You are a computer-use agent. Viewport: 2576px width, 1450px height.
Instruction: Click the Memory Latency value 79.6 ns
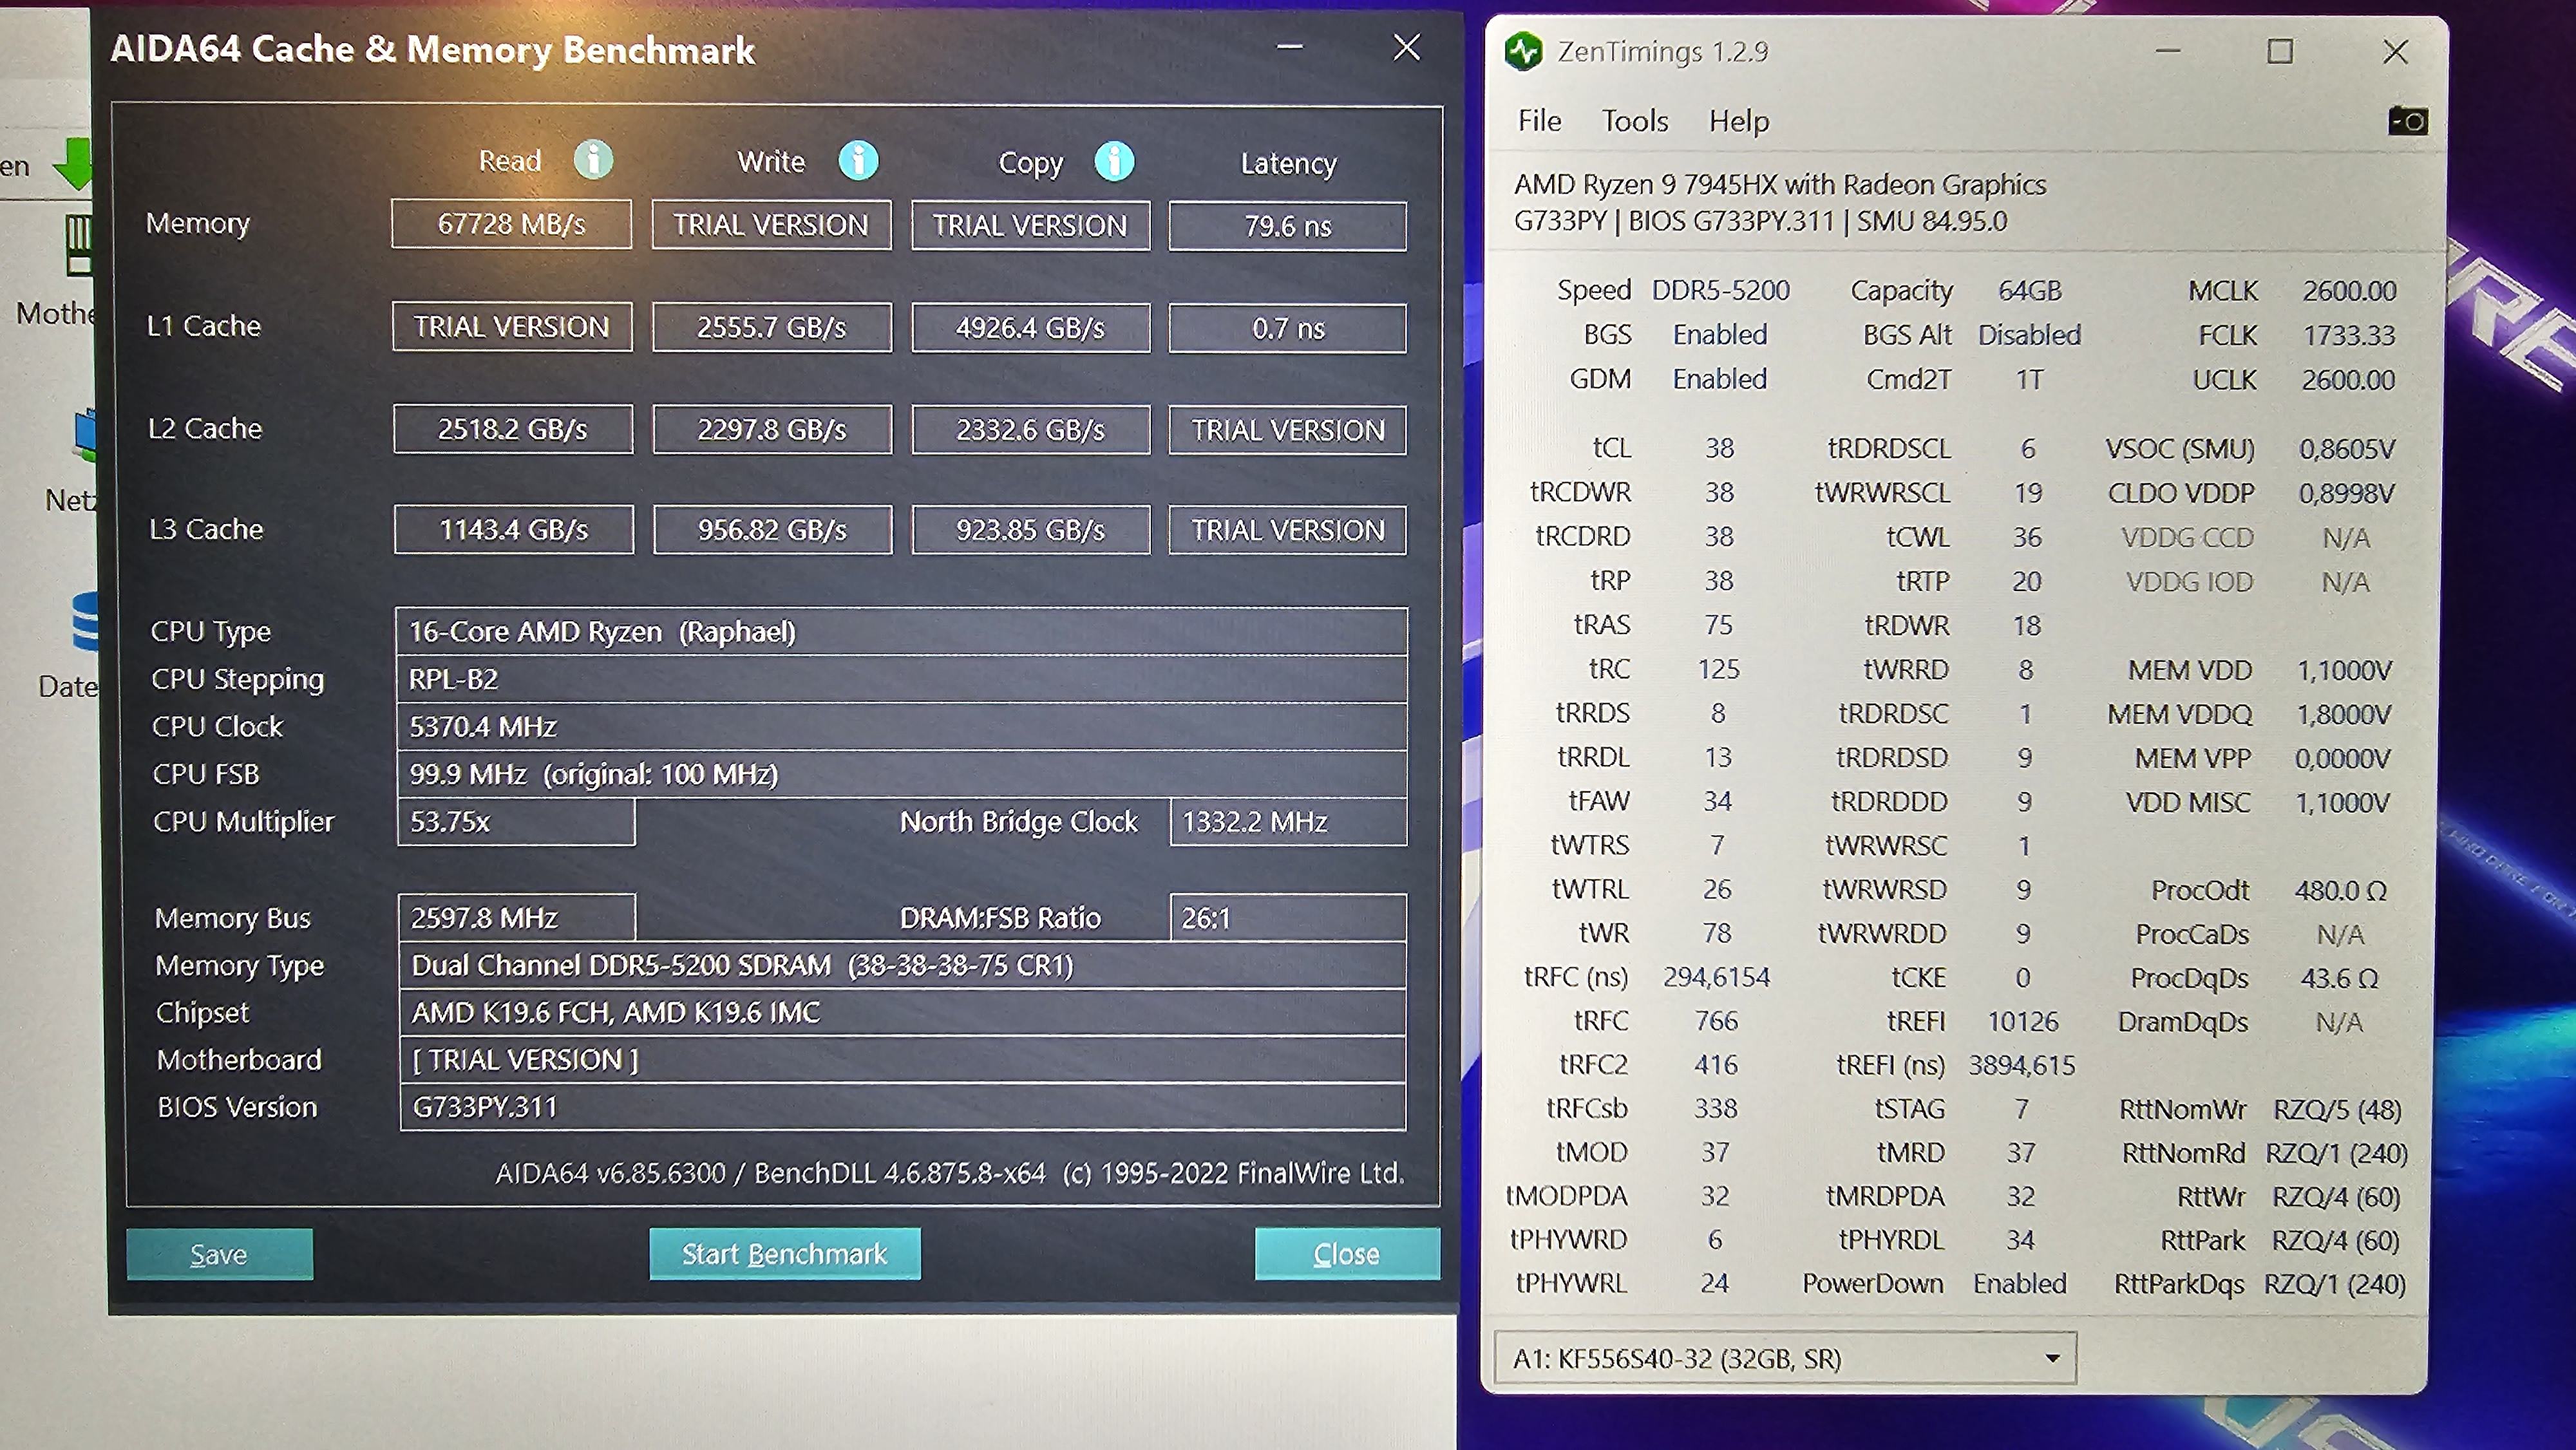click(x=1288, y=226)
